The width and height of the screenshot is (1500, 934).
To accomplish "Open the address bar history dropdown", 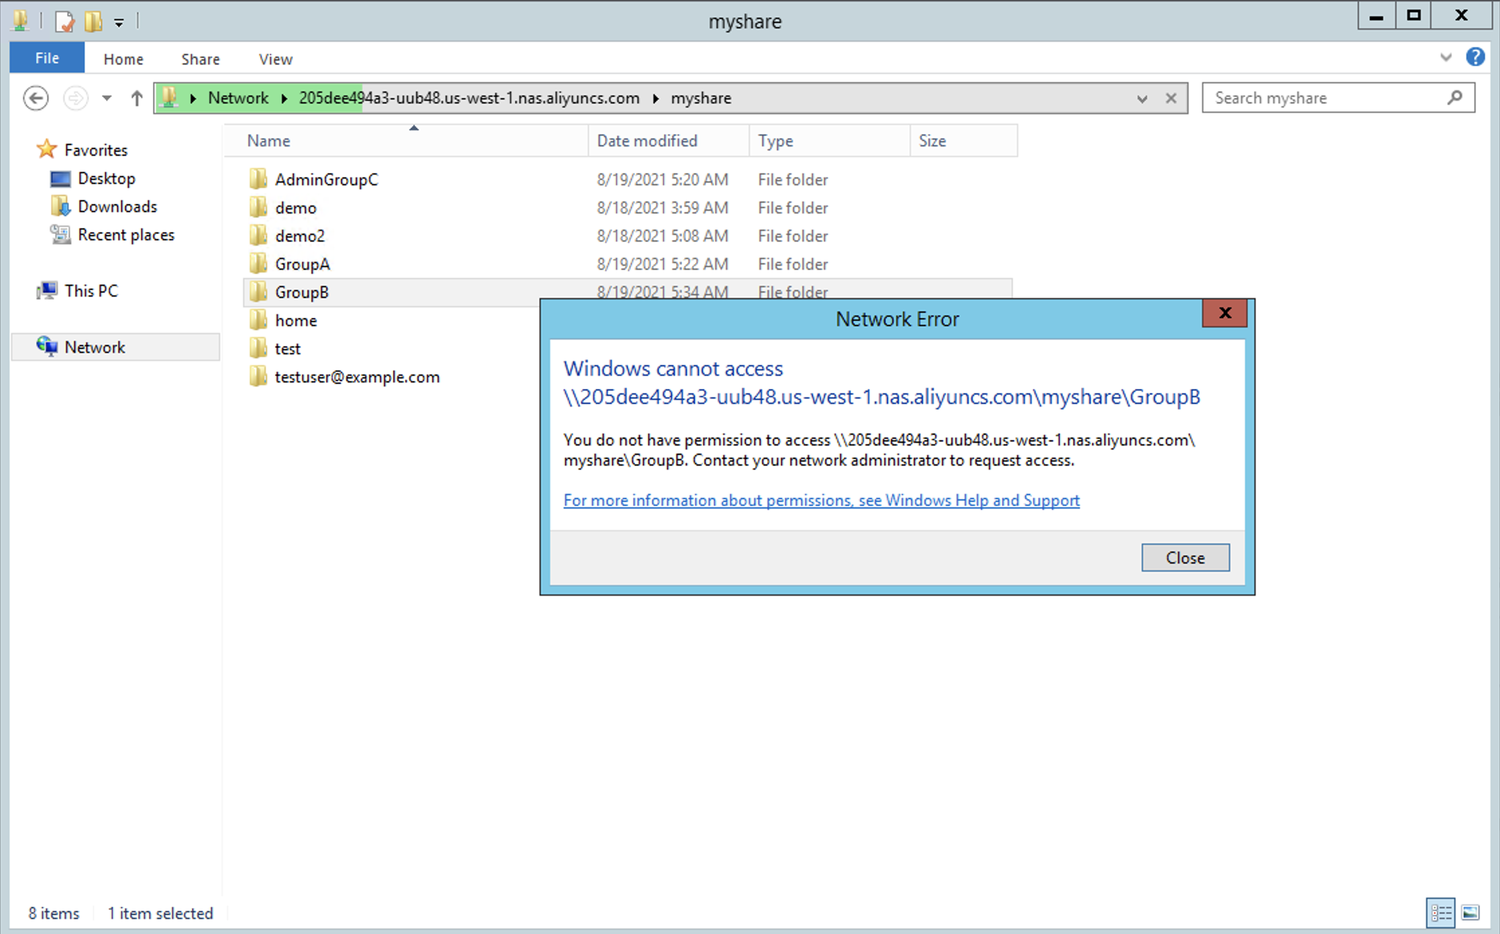I will [x=1142, y=98].
